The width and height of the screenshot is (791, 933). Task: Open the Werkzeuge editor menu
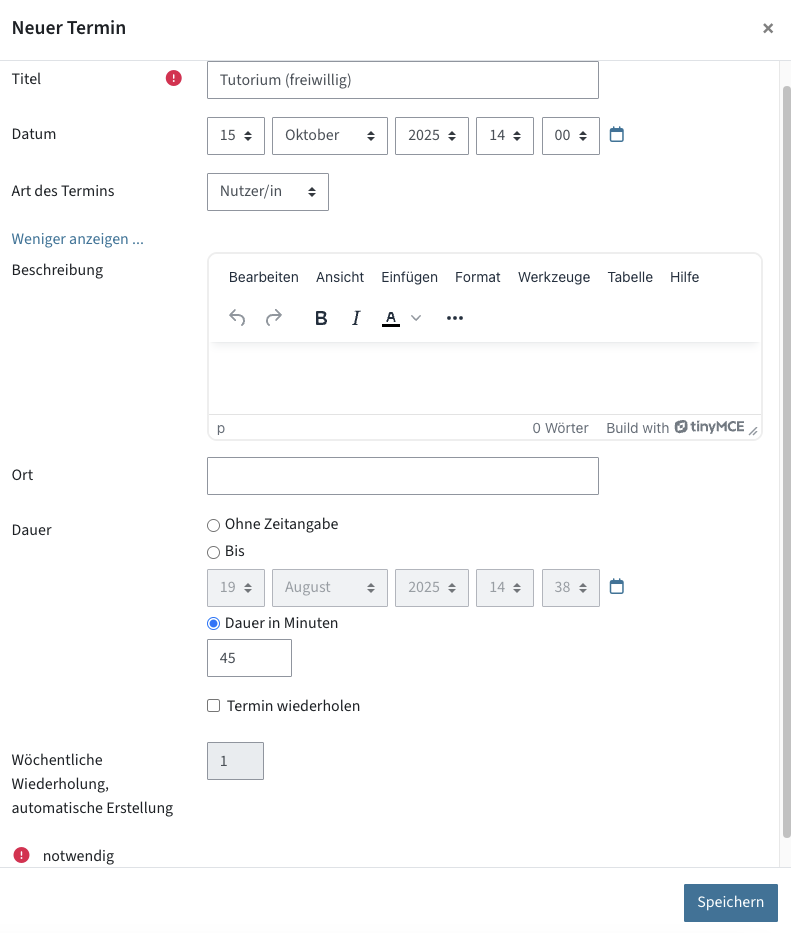554,277
